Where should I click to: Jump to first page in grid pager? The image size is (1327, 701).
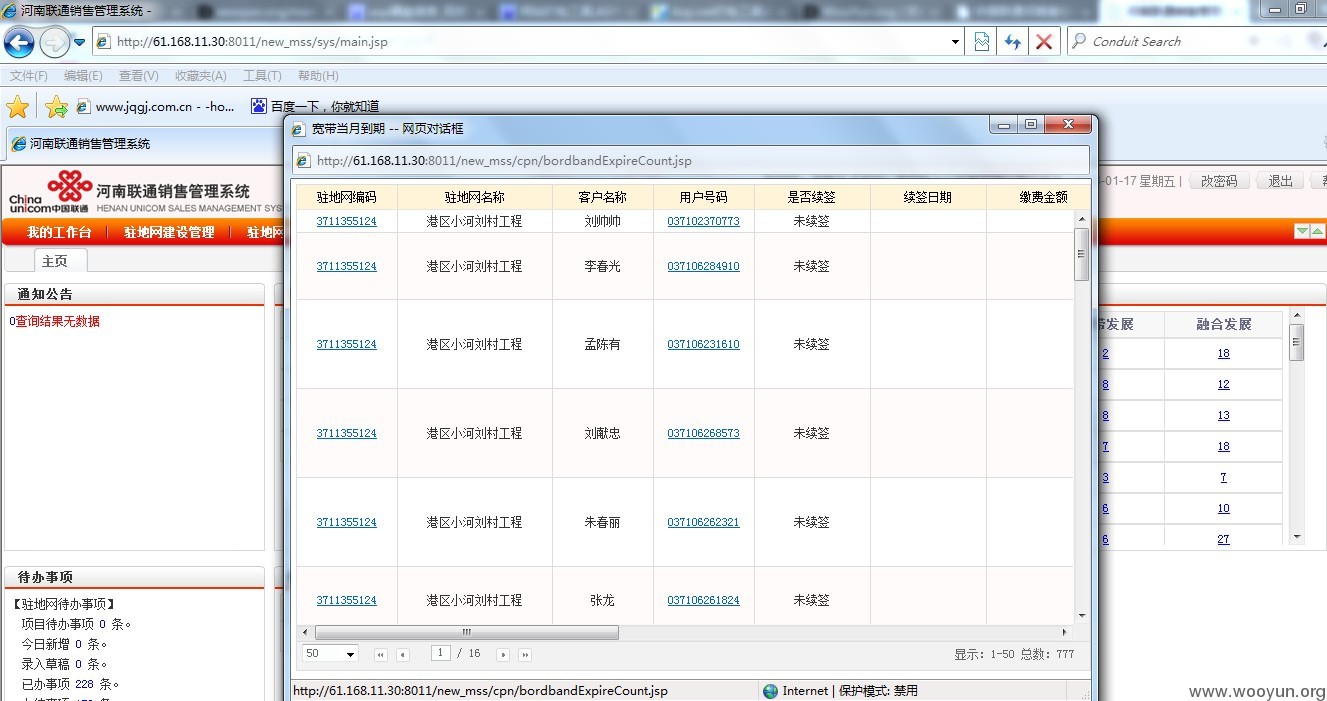381,655
